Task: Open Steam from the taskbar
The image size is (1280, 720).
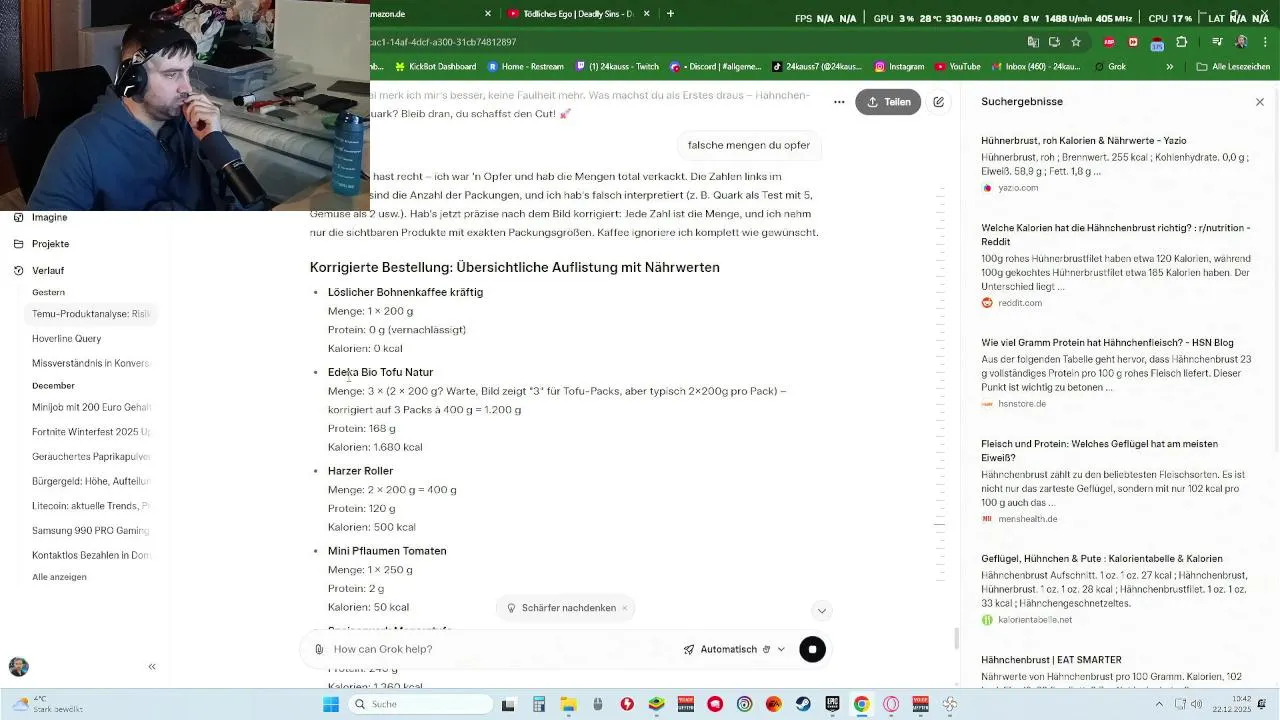Action: 803,704
